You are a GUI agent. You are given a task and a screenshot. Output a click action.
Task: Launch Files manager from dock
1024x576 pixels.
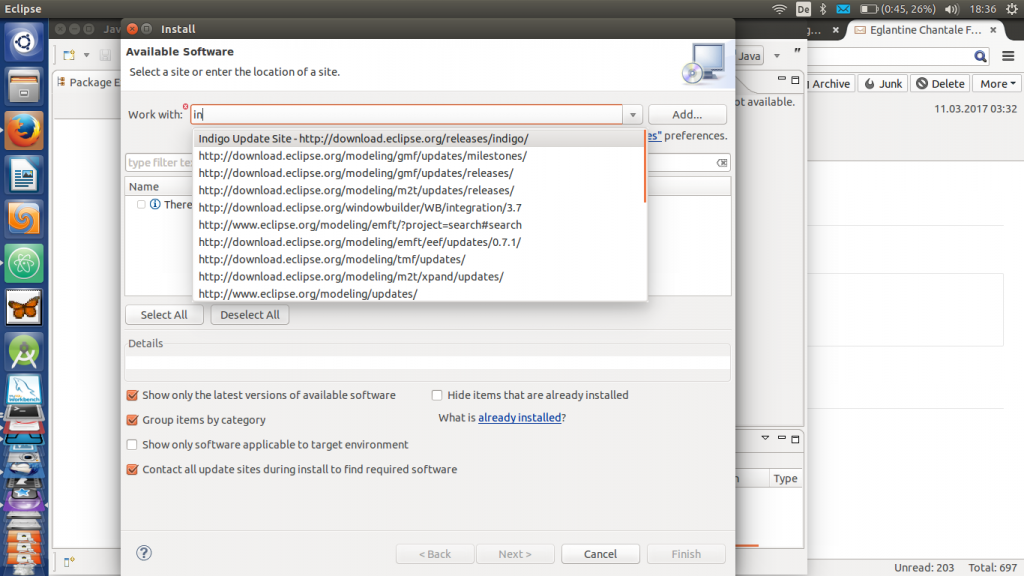point(24,86)
